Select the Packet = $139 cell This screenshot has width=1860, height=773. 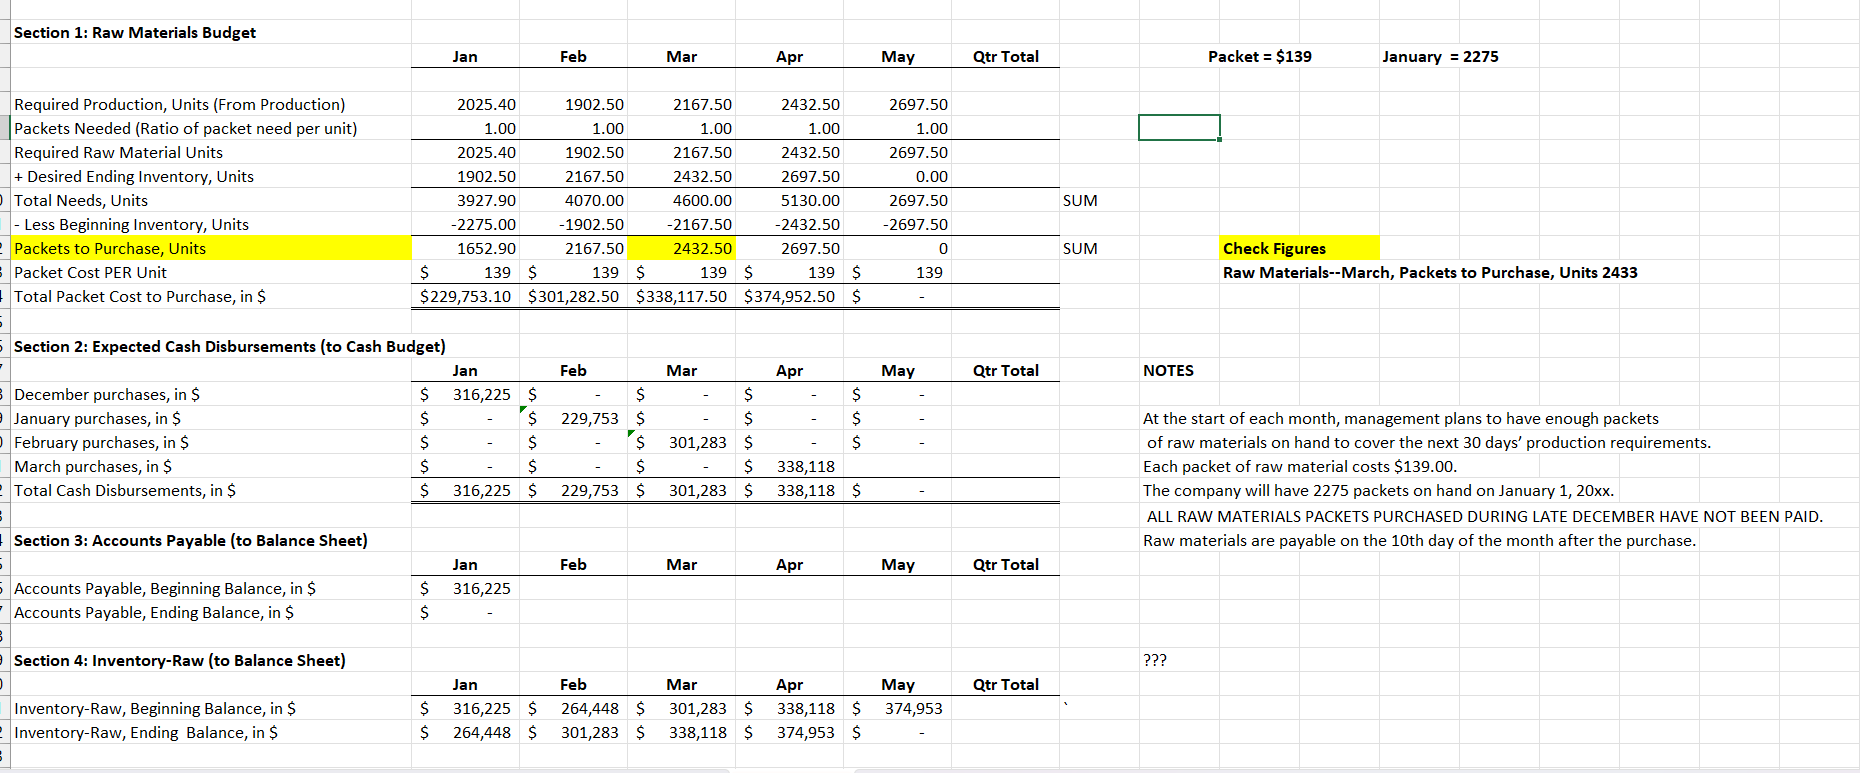pos(1259,57)
